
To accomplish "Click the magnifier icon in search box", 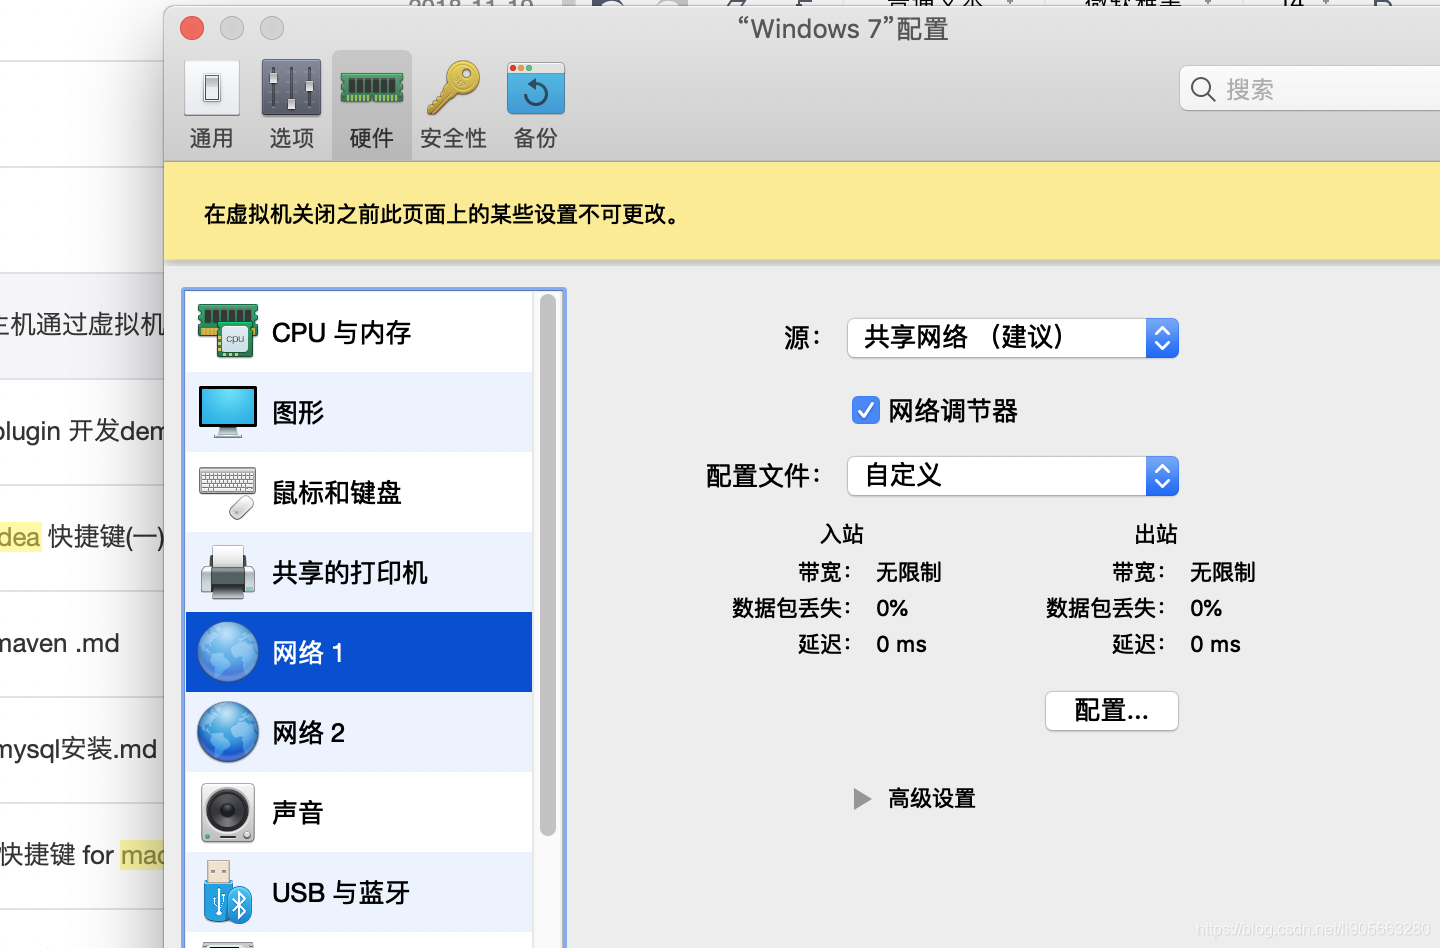I will (1203, 89).
